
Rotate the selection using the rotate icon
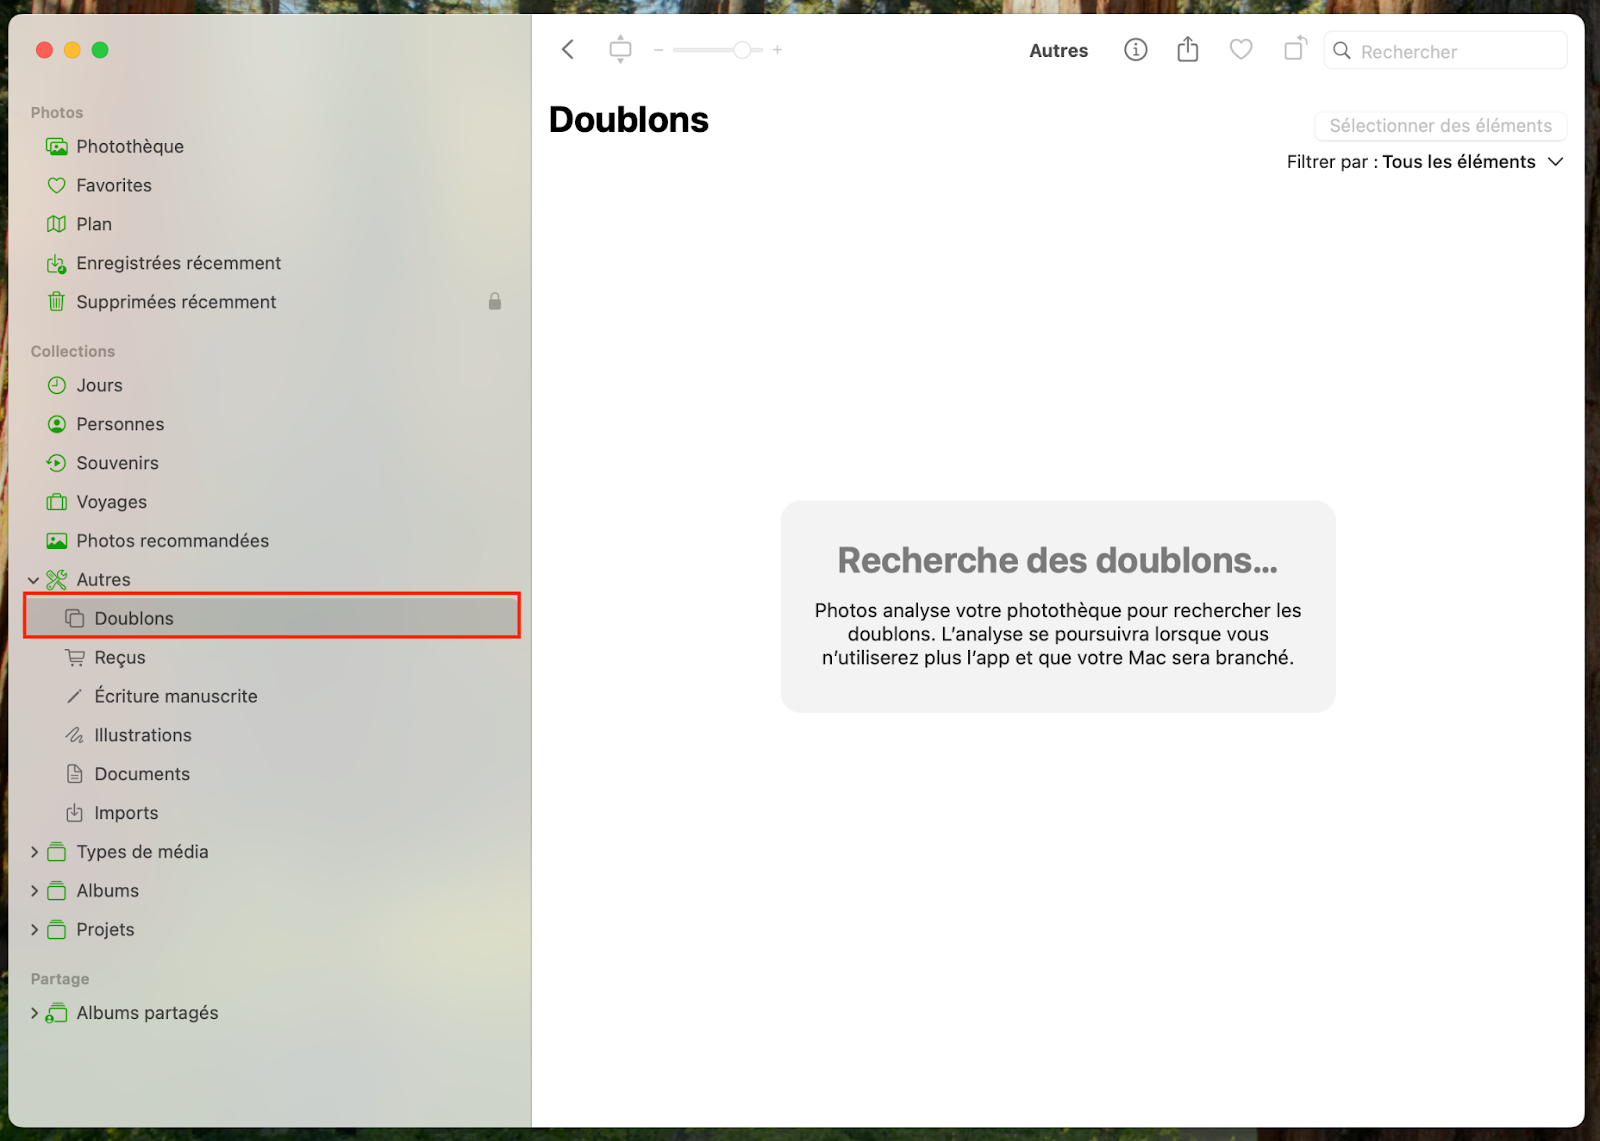pos(1294,49)
